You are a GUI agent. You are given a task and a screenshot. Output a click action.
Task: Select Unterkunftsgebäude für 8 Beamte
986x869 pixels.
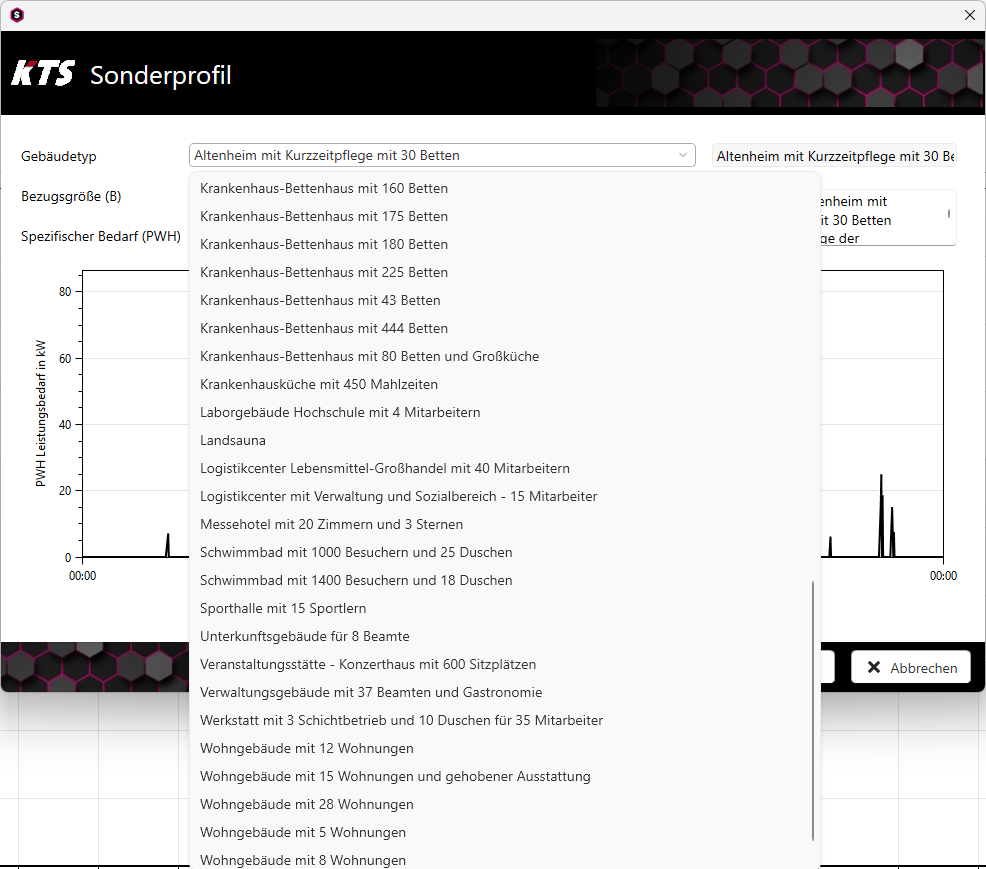point(505,636)
